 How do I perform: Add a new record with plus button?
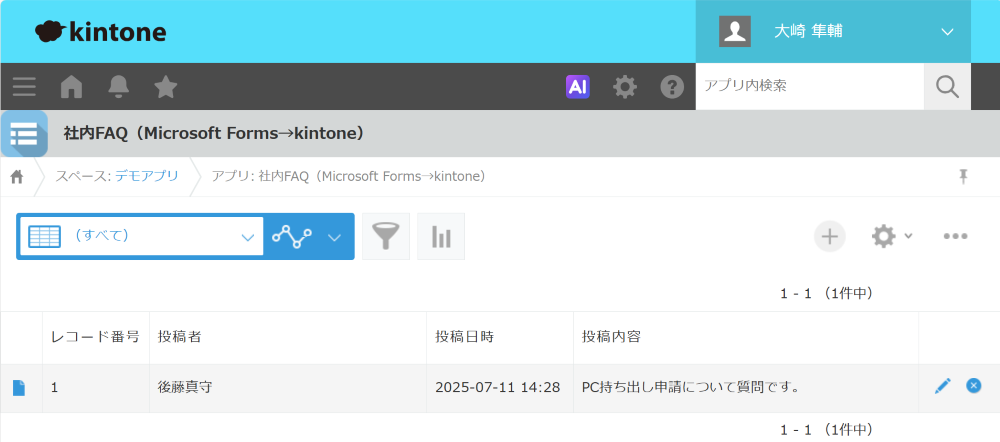click(x=829, y=236)
